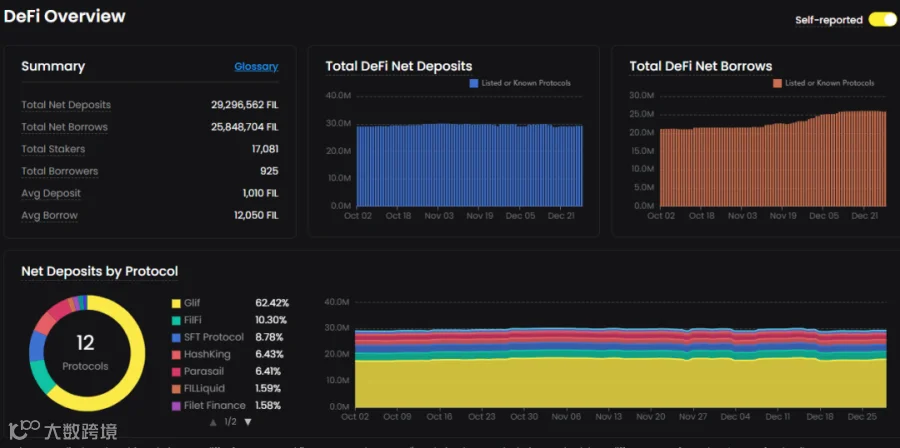Click the 1/2 legend page indicator

tap(230, 422)
